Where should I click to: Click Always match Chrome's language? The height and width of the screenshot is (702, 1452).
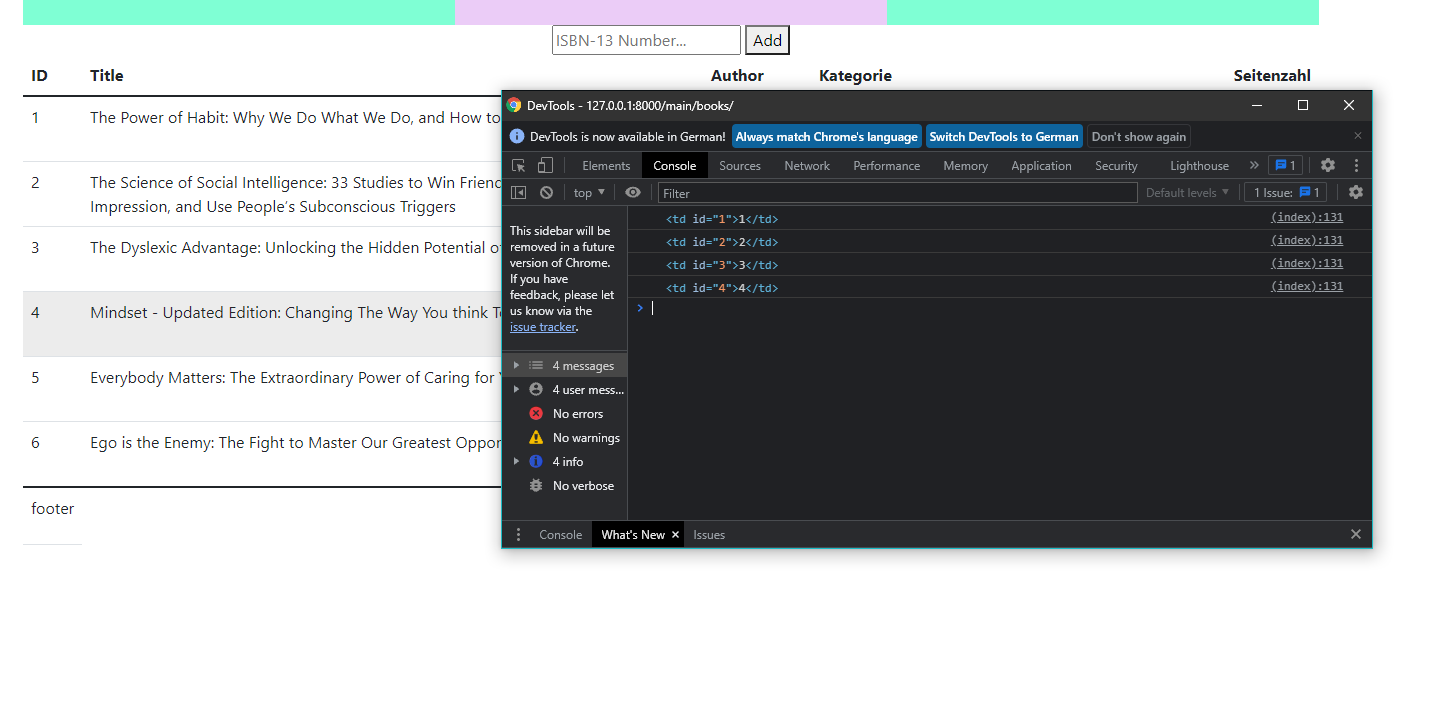[x=827, y=137]
